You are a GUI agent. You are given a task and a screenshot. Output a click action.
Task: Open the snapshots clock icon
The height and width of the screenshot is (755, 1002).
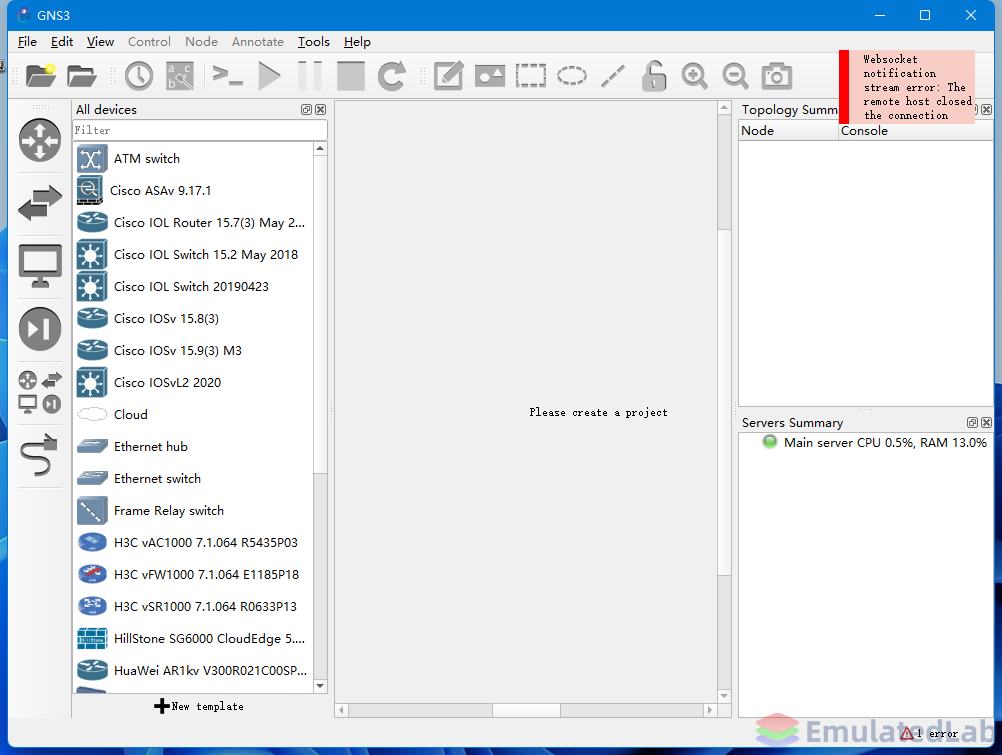pyautogui.click(x=139, y=76)
